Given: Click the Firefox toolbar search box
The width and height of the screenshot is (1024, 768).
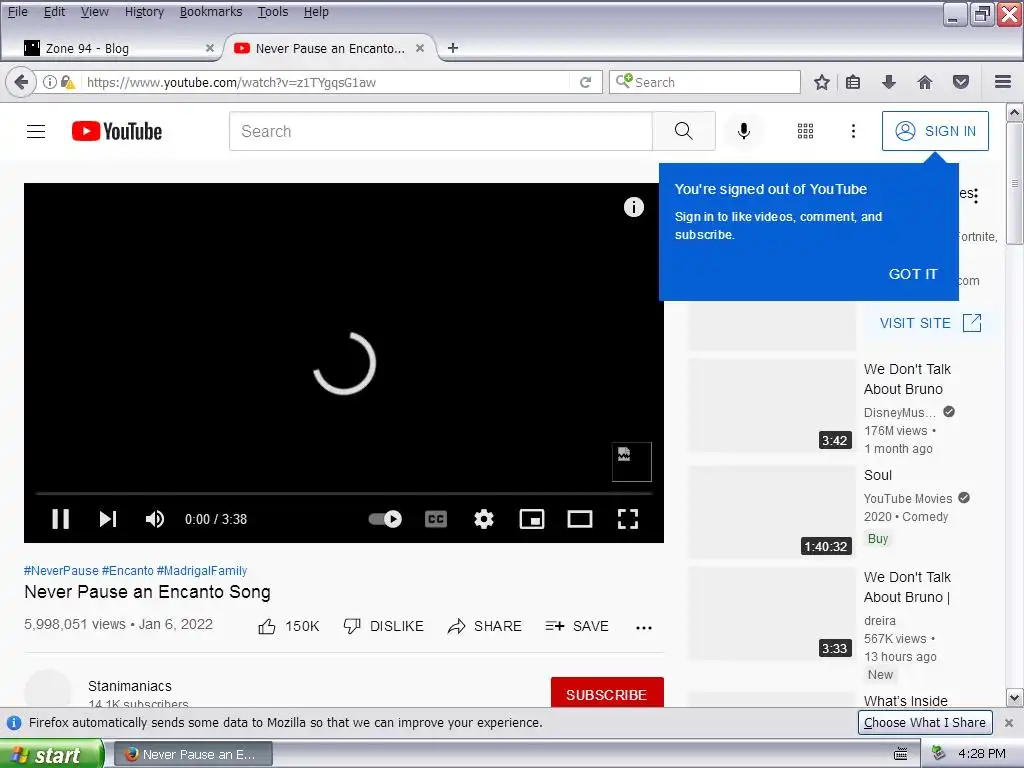Looking at the screenshot, I should pos(705,82).
